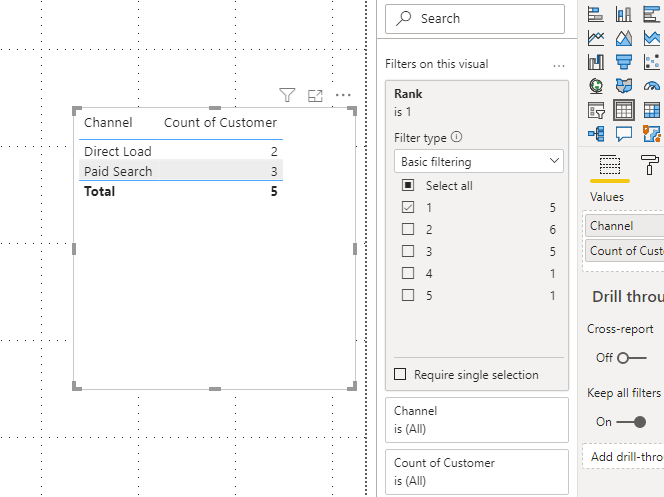
Task: Click the Filter type info icon
Action: 456,137
